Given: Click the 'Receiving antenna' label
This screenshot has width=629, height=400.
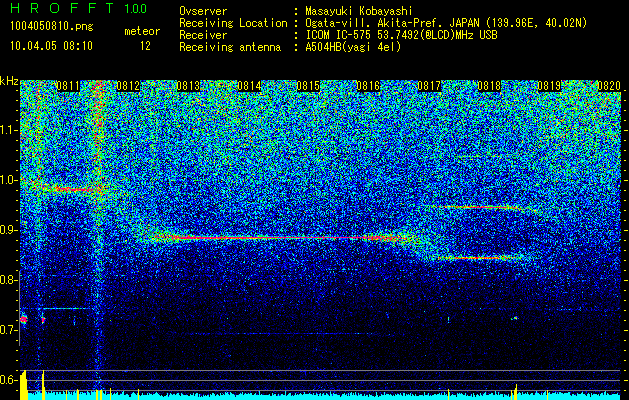Looking at the screenshot, I should click(x=230, y=47).
